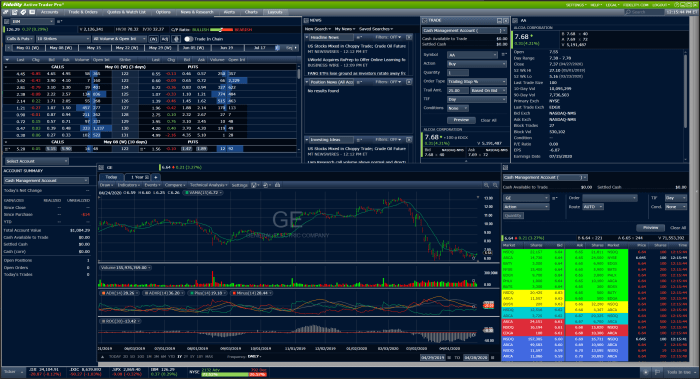The width and height of the screenshot is (700, 379).
Task: Open the Conditions None dropdown
Action: (x=458, y=108)
